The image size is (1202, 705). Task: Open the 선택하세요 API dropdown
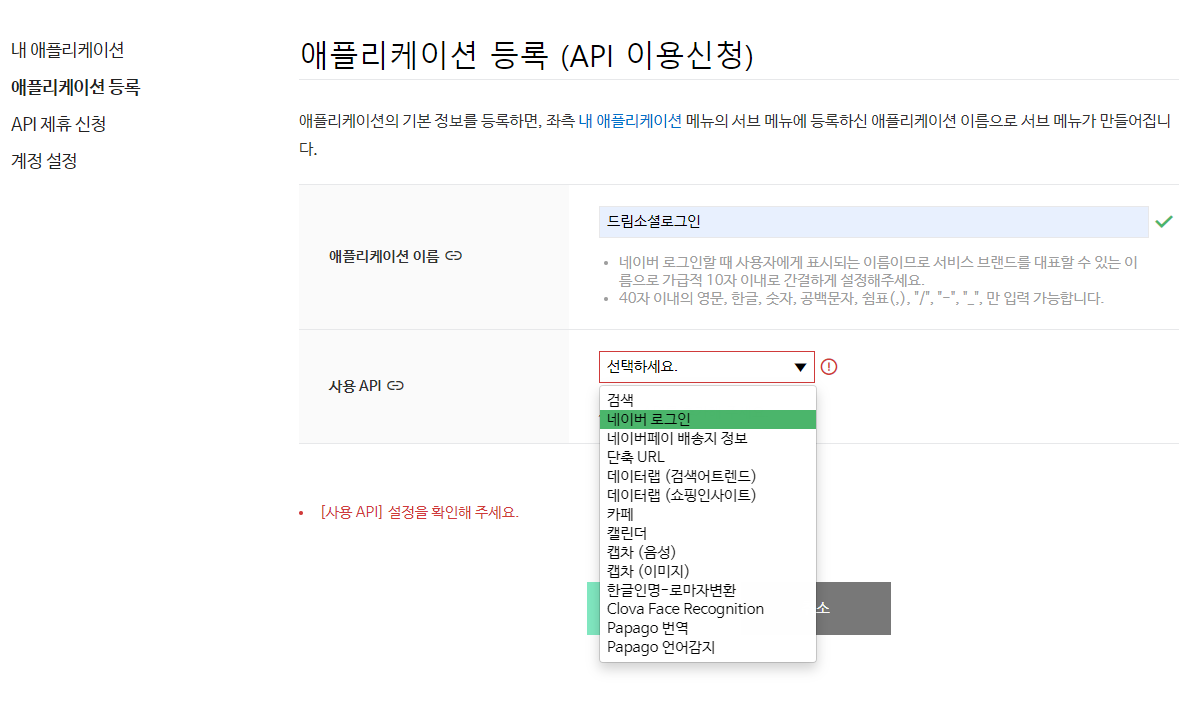pos(707,367)
